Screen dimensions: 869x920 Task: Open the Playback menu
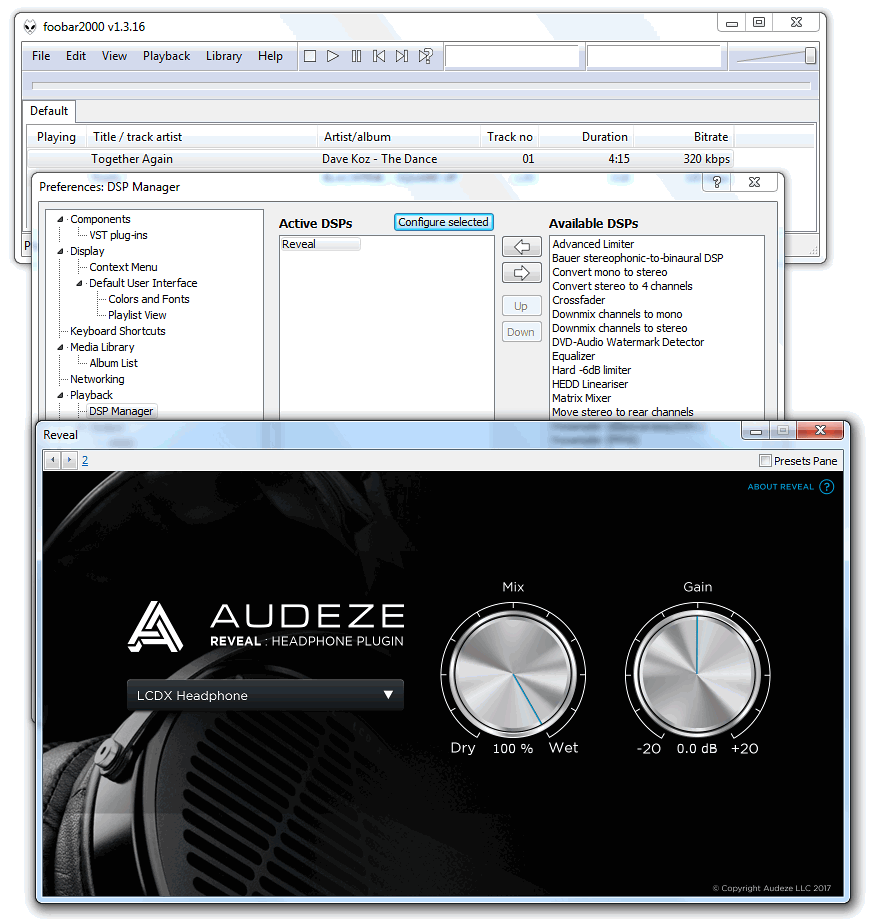167,56
